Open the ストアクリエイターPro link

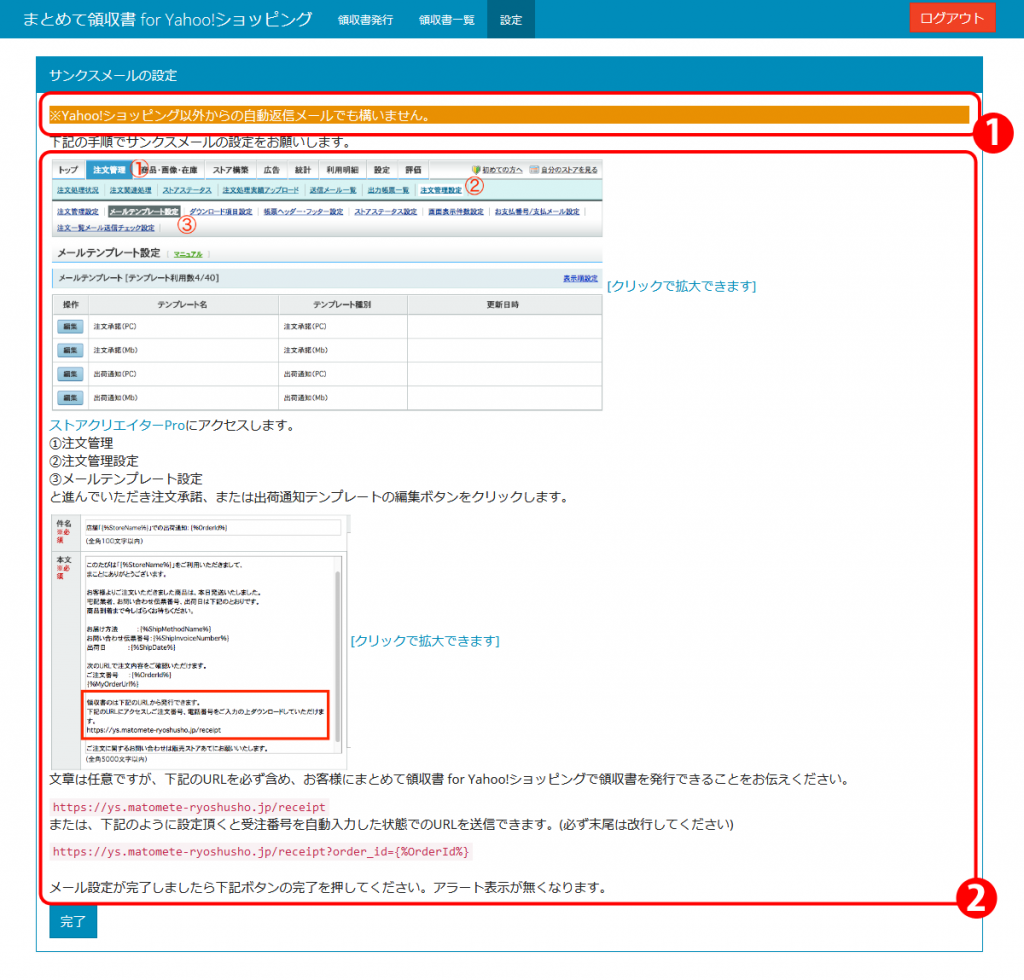[118, 425]
